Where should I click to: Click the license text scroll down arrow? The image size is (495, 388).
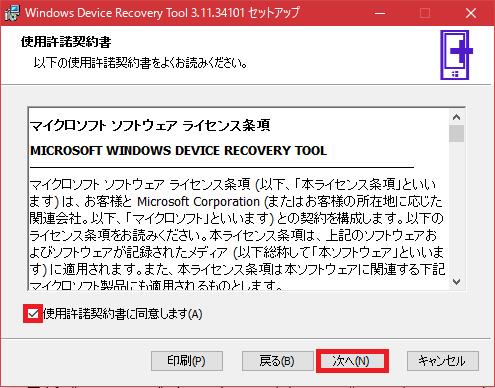(x=456, y=282)
